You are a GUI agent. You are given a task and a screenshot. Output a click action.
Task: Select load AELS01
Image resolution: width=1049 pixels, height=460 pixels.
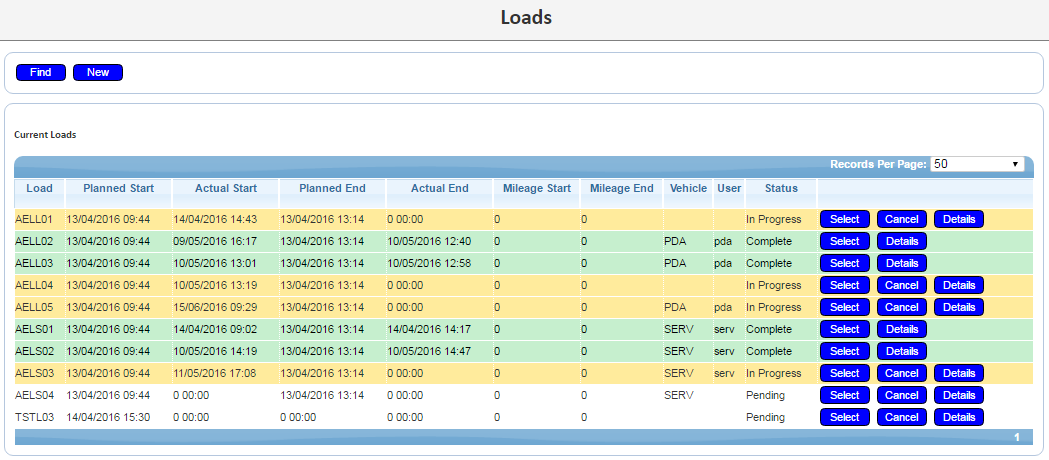click(845, 329)
